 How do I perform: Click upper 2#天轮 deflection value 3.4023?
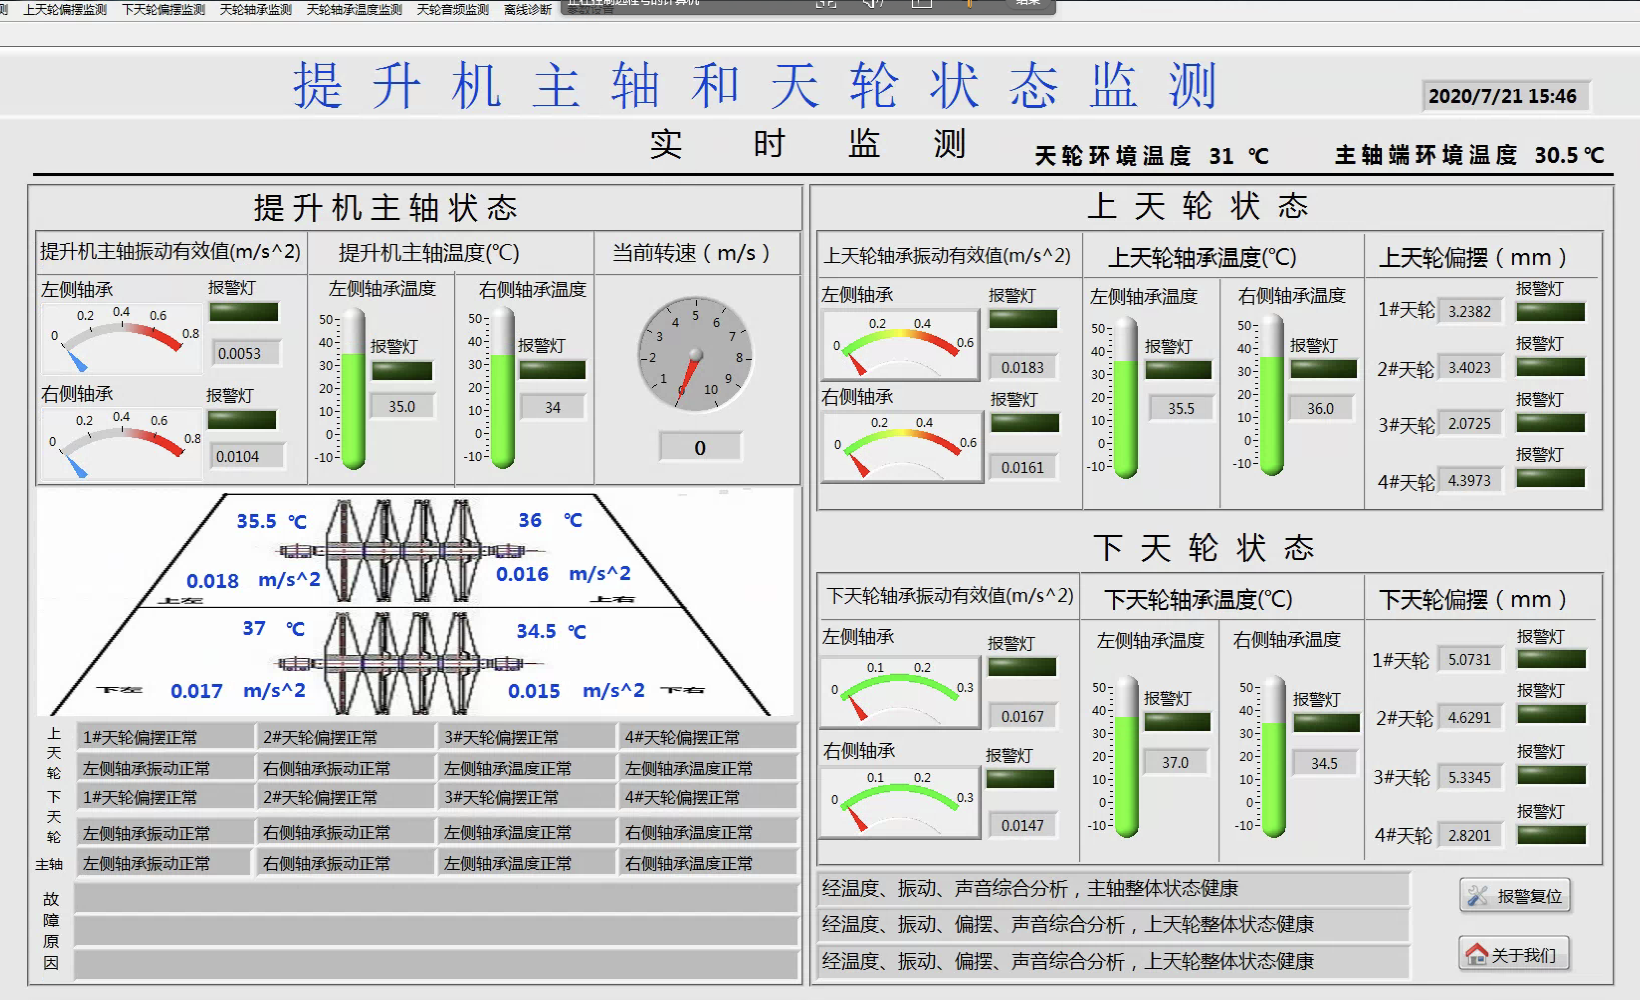click(1469, 368)
